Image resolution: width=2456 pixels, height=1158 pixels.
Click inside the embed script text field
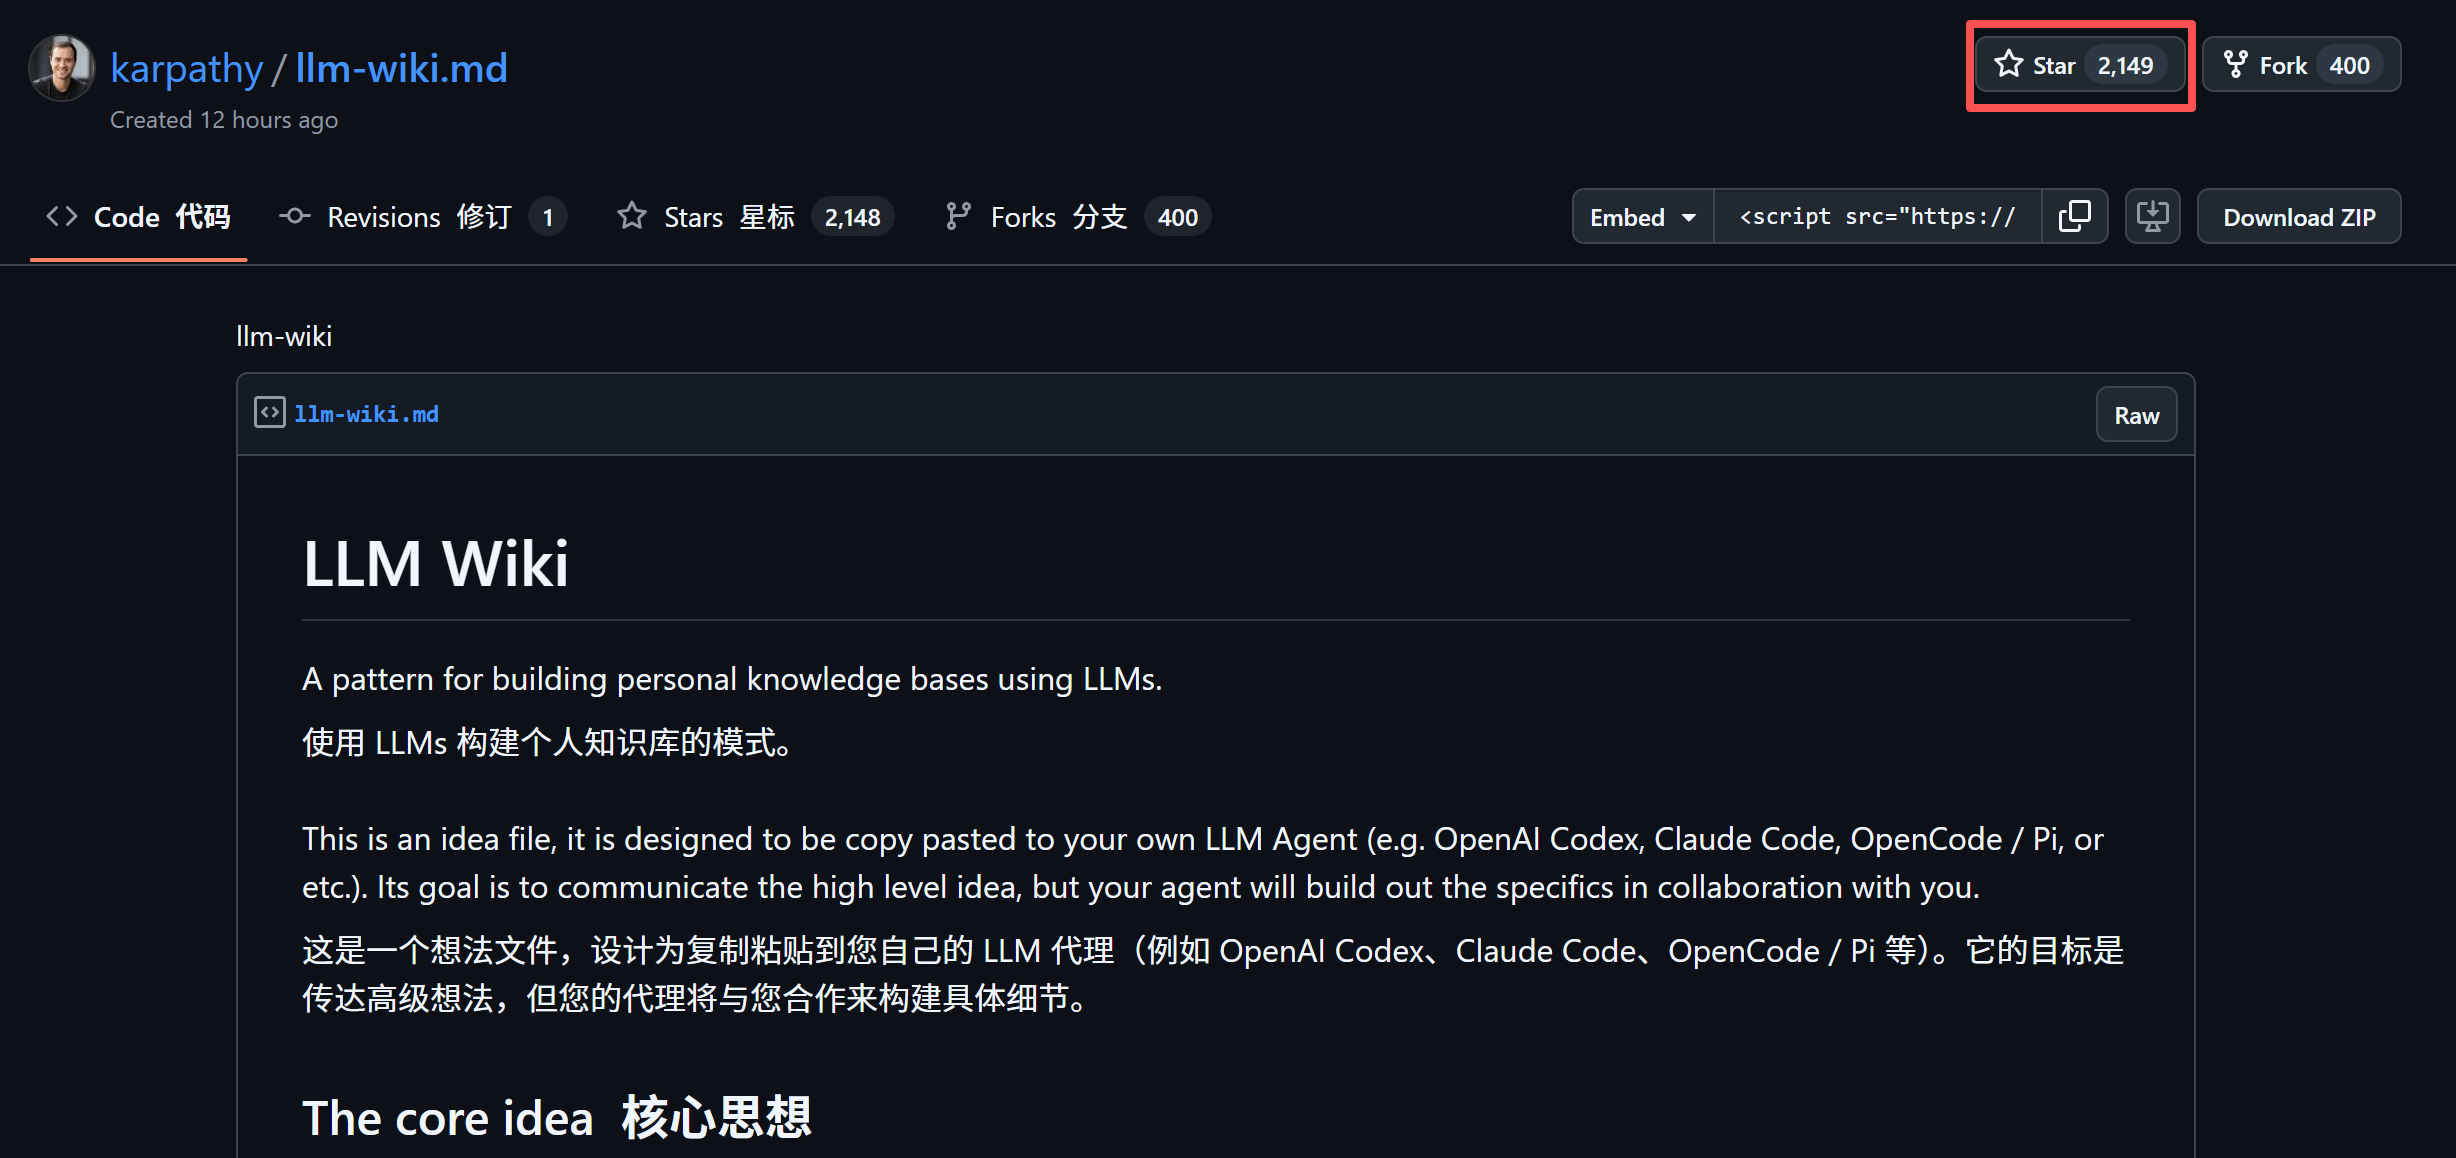(1877, 216)
